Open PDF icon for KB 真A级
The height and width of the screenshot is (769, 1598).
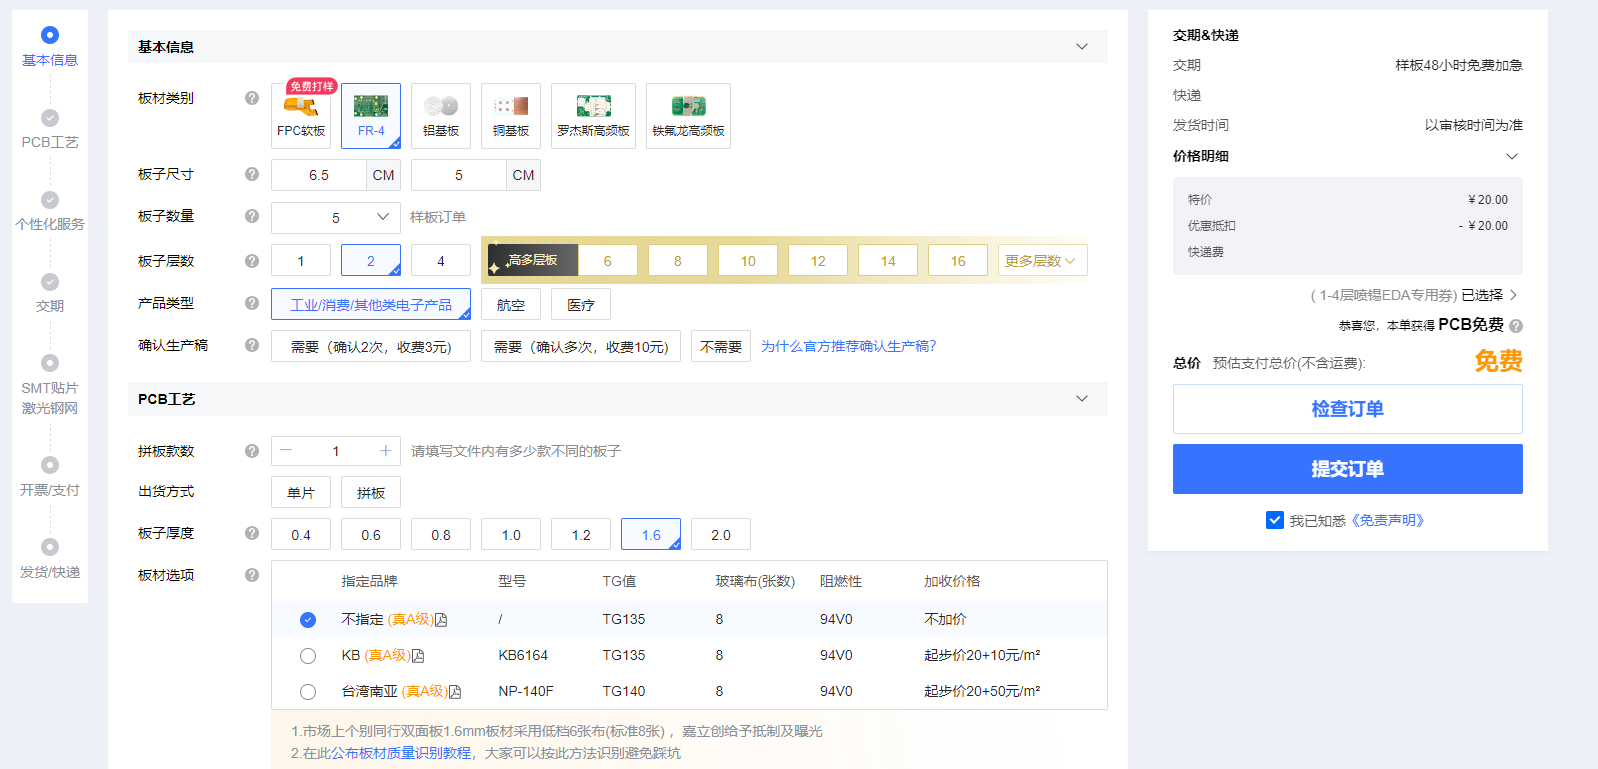pyautogui.click(x=418, y=656)
